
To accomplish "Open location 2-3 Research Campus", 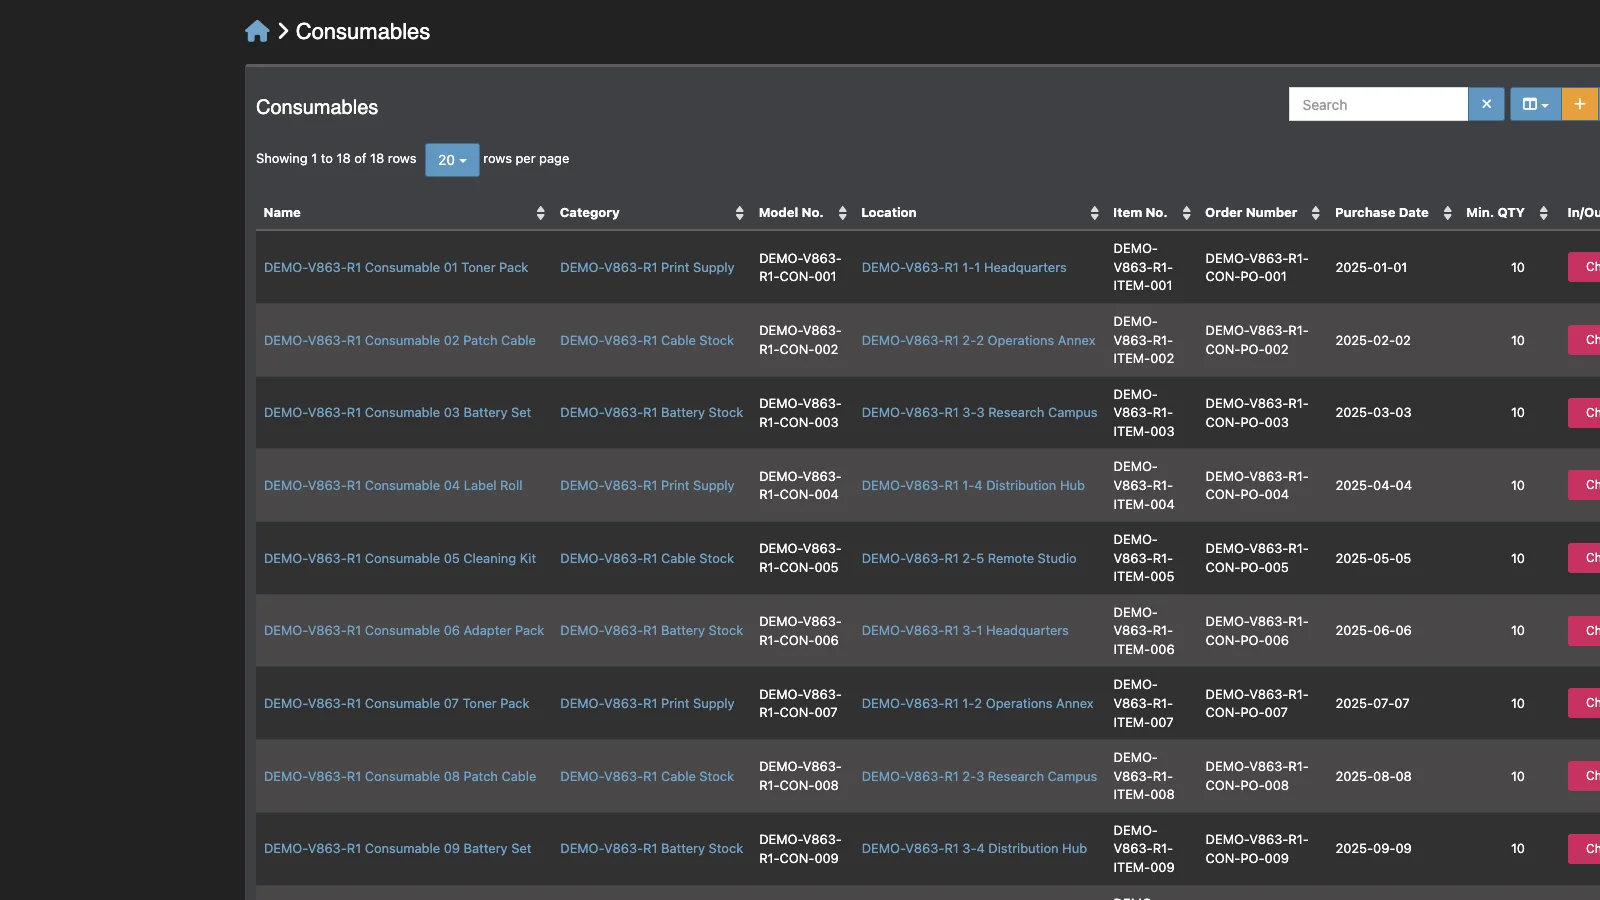I will (x=979, y=776).
